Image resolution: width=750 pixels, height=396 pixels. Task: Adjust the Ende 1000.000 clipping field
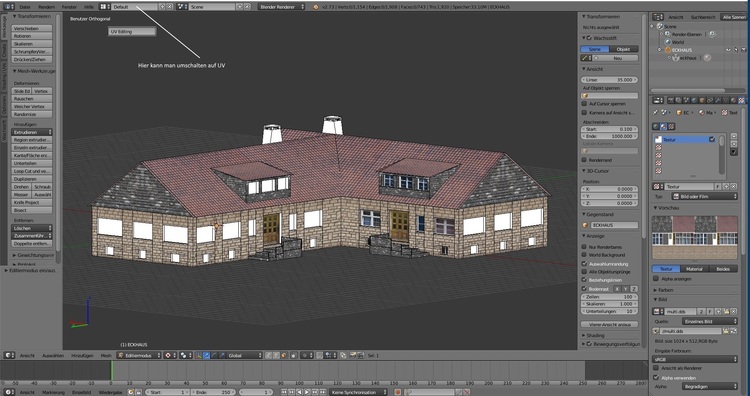point(610,136)
